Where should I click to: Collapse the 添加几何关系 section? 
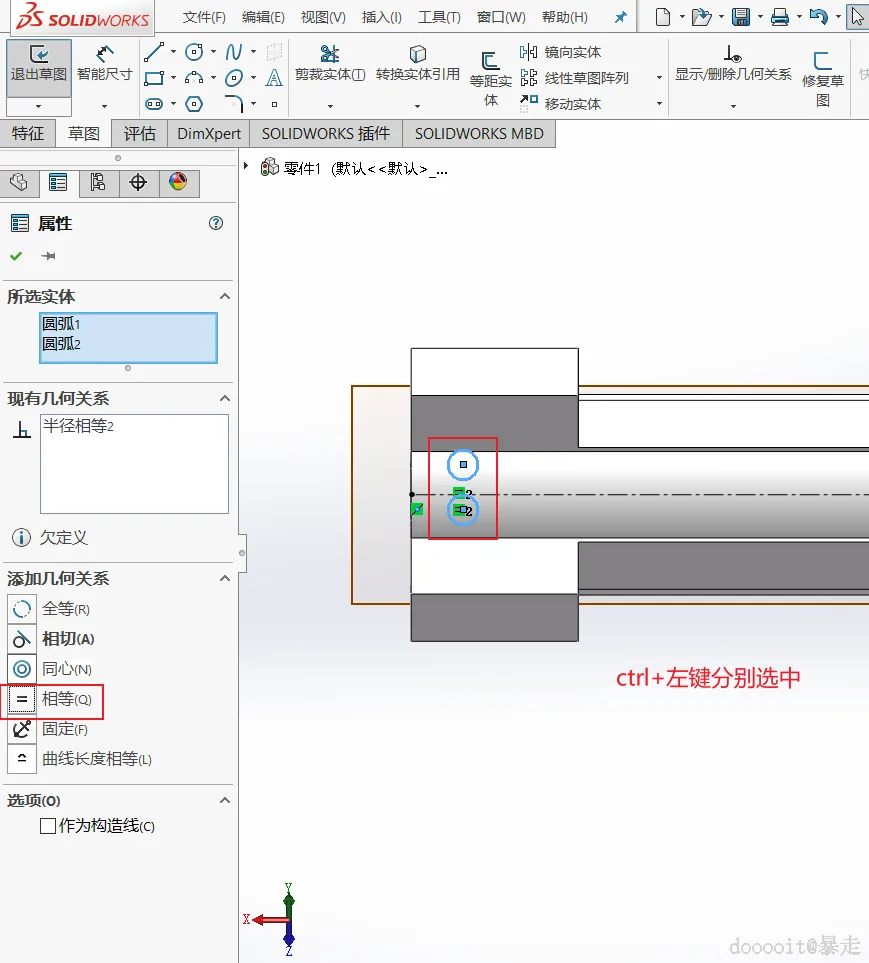(225, 579)
